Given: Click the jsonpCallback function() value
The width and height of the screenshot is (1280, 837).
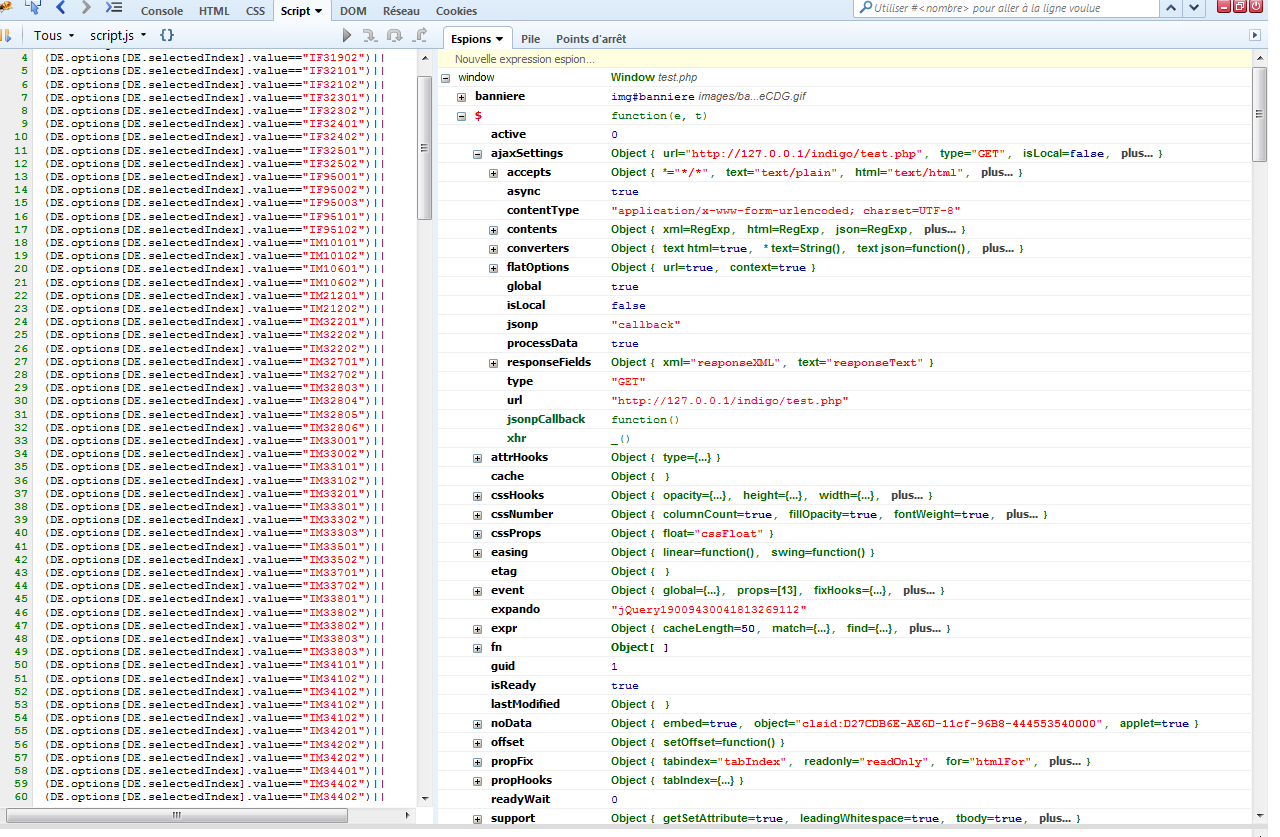Looking at the screenshot, I should [645, 419].
